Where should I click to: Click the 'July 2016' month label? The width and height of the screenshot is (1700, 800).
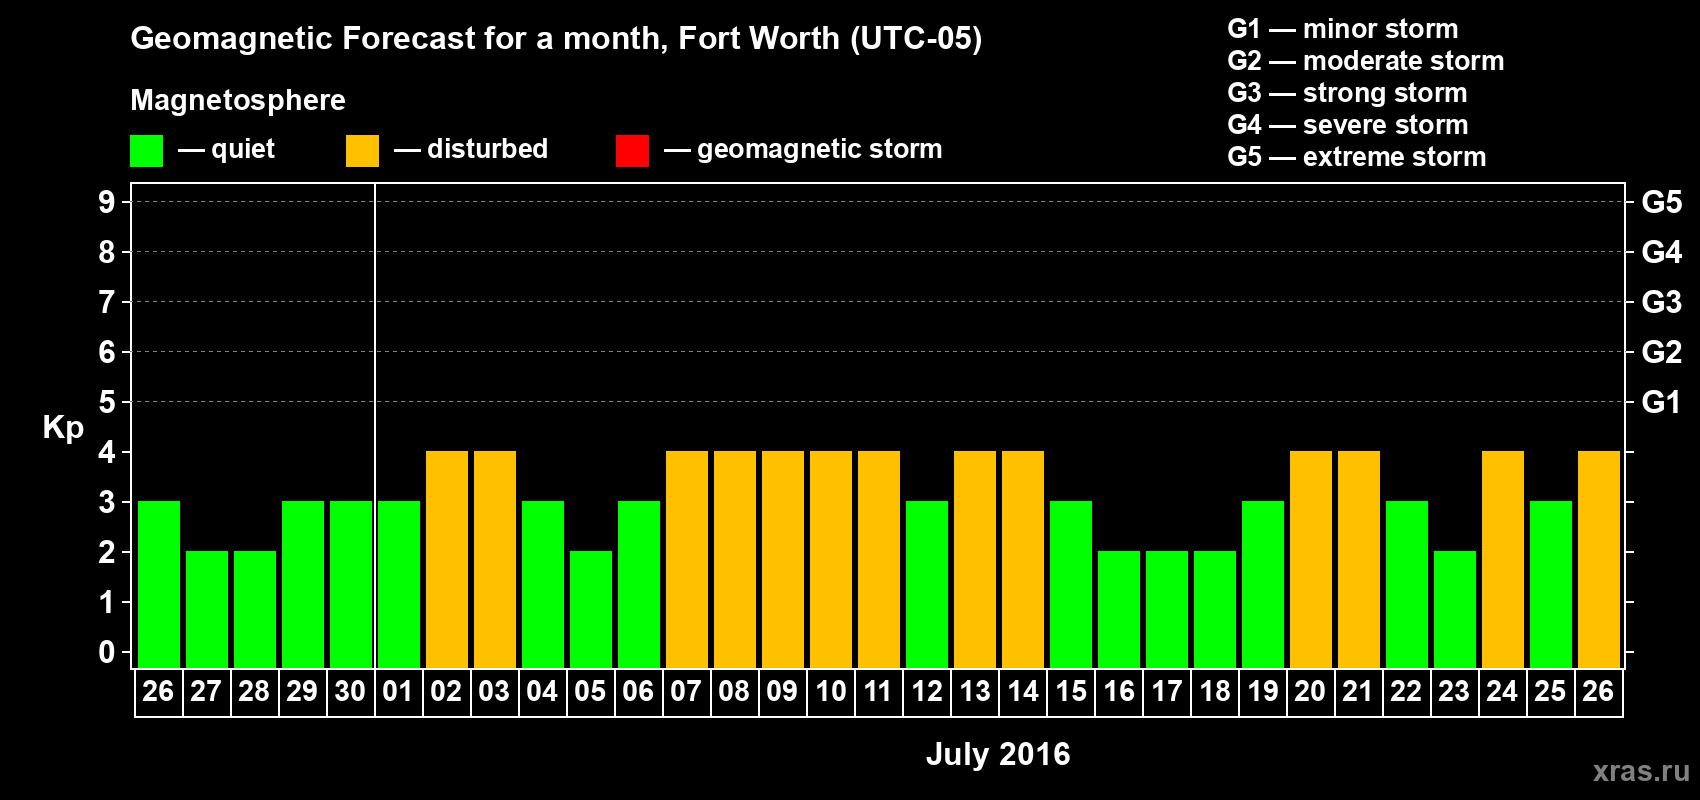[x=998, y=754]
